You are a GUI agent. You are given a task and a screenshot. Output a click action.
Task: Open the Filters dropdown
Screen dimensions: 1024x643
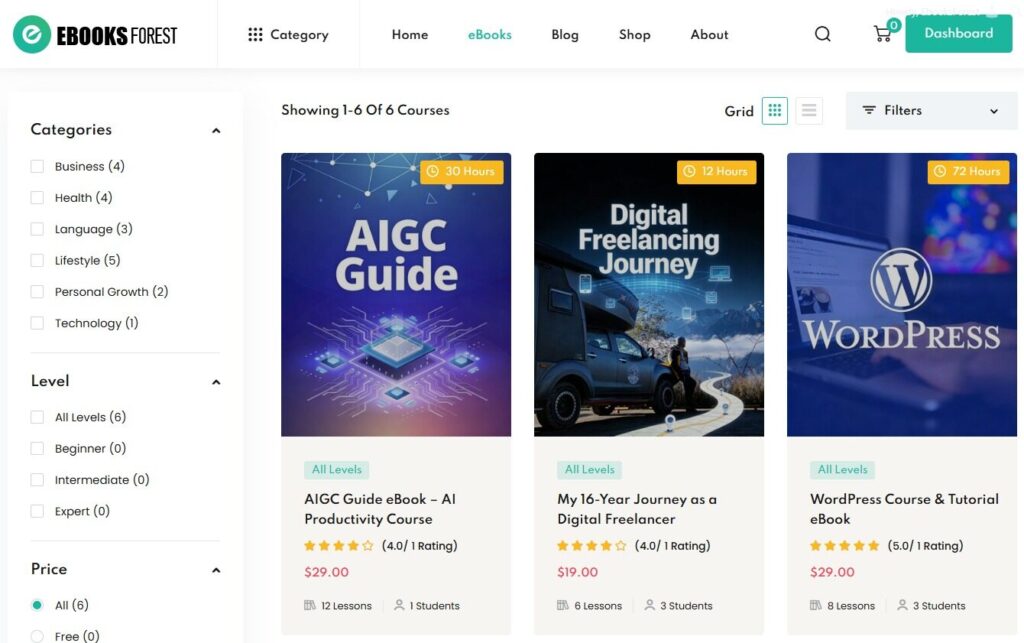(930, 111)
